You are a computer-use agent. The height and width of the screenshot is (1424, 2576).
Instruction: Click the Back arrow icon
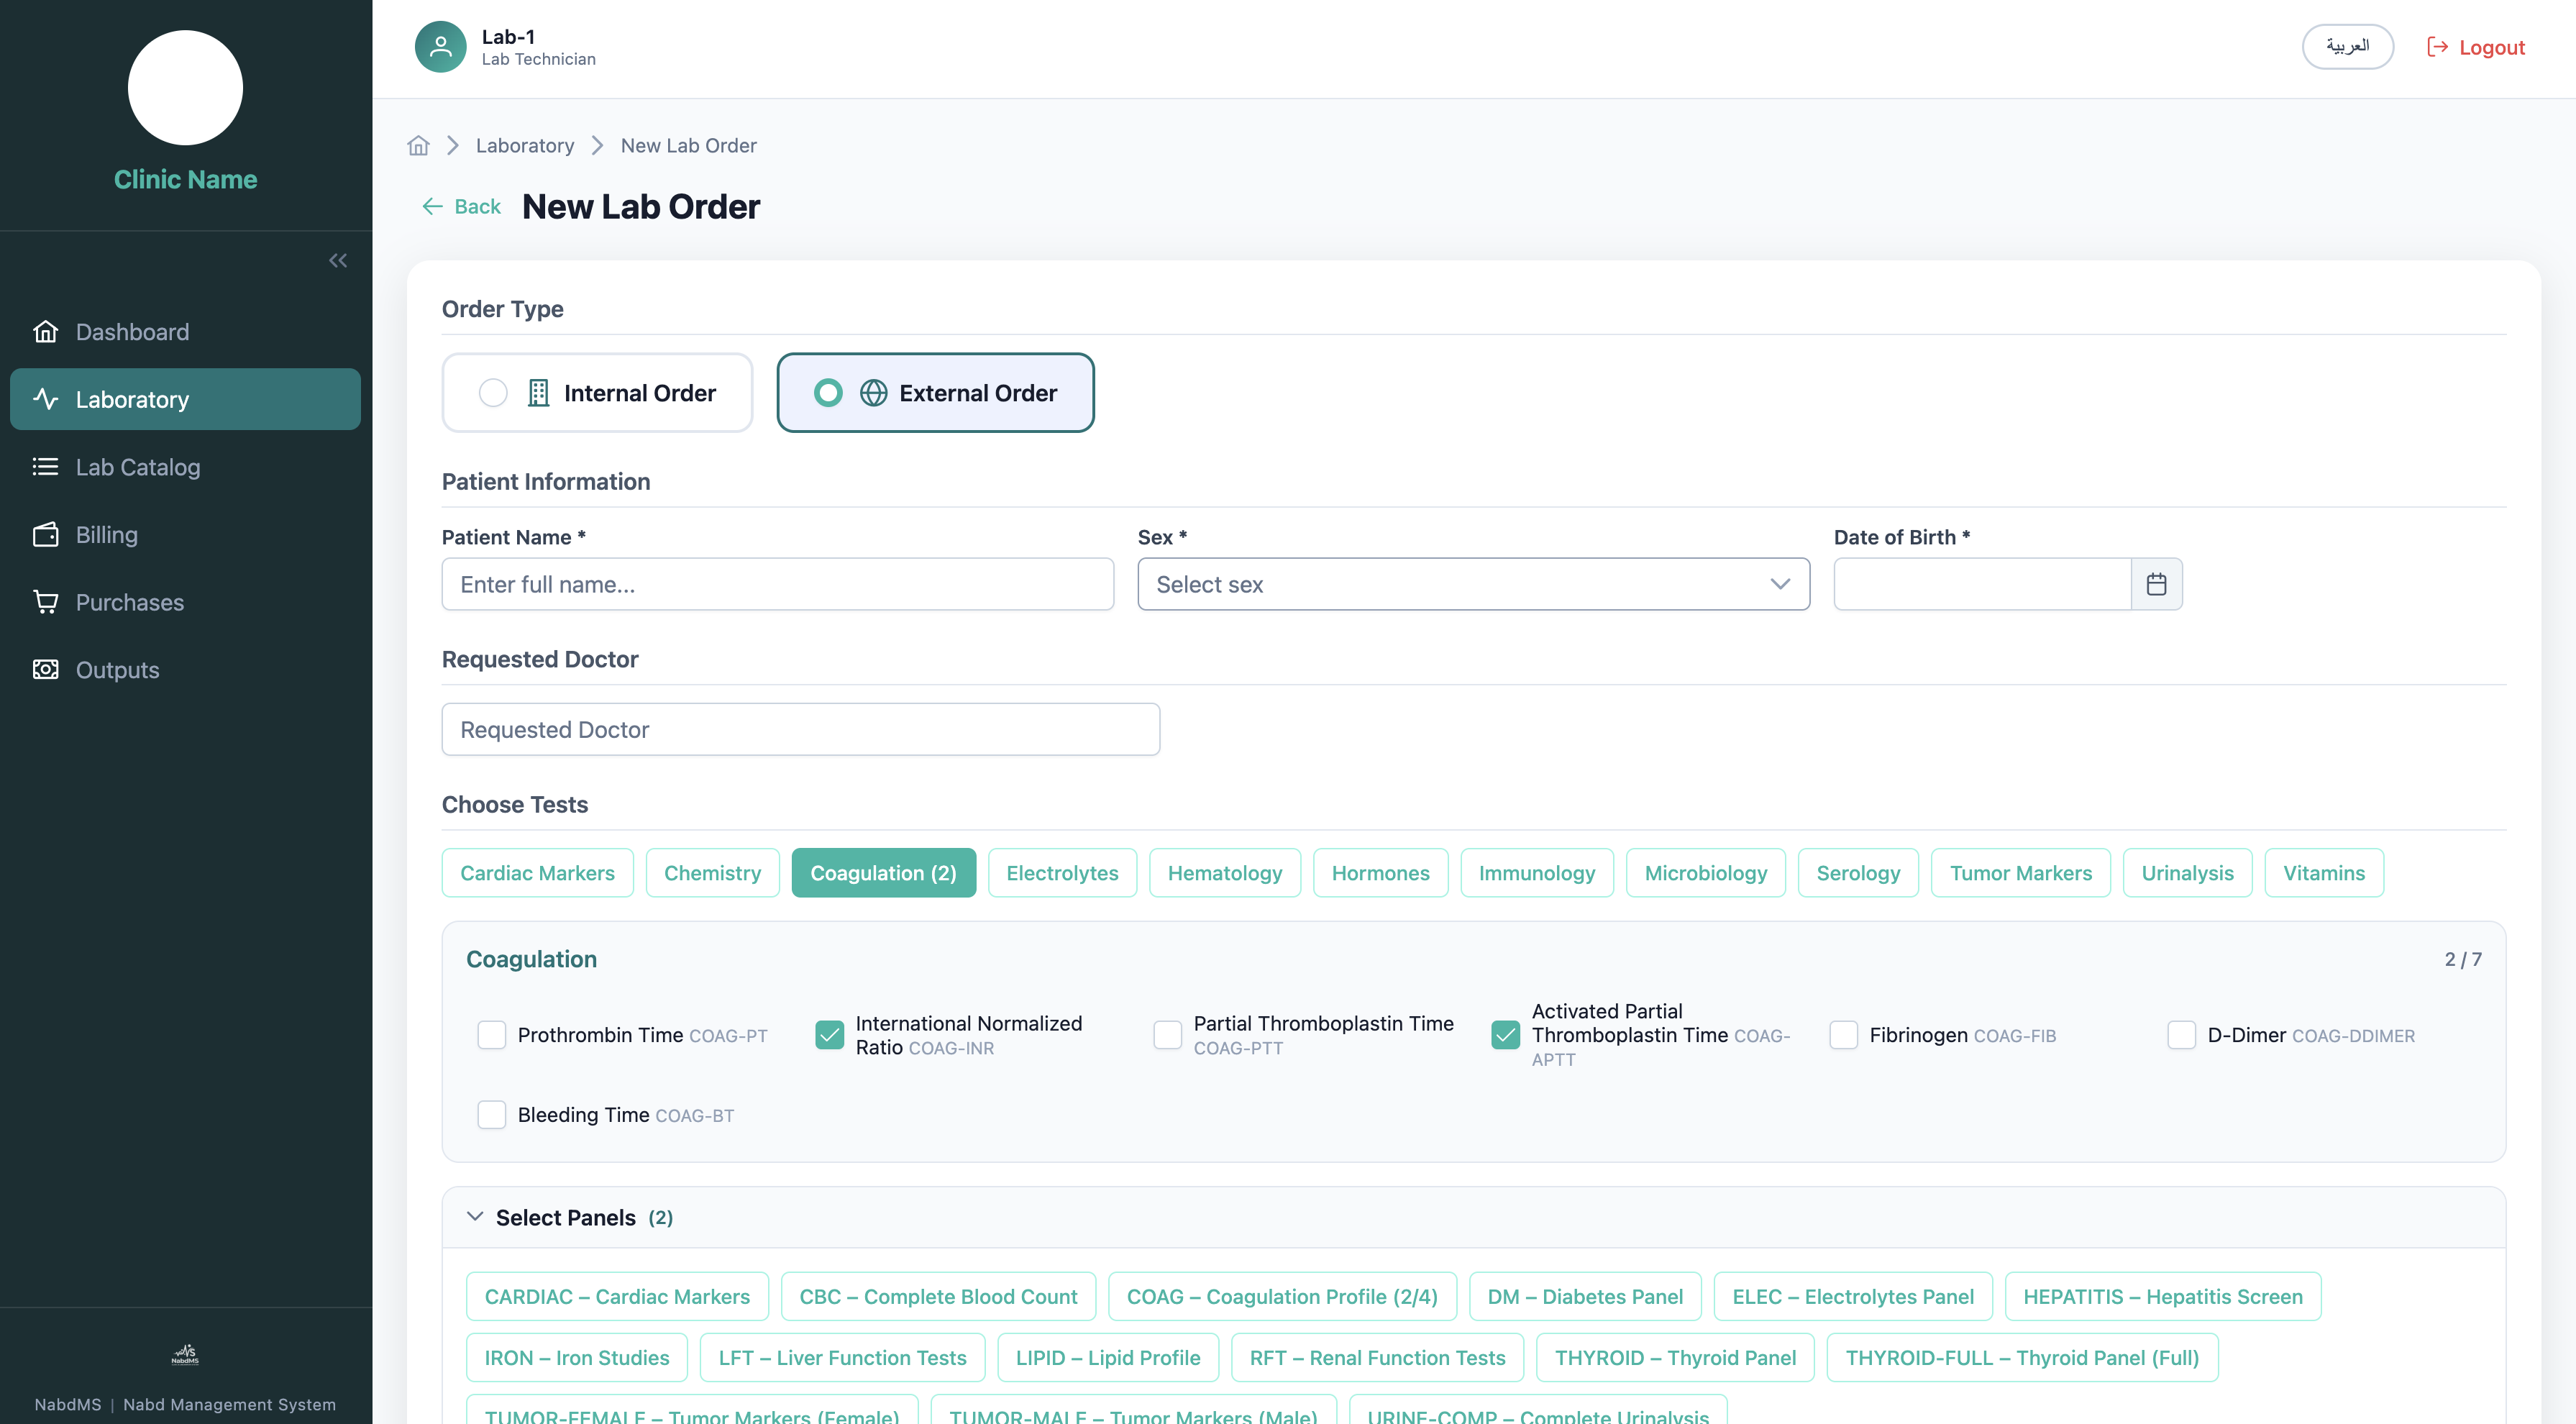click(432, 206)
